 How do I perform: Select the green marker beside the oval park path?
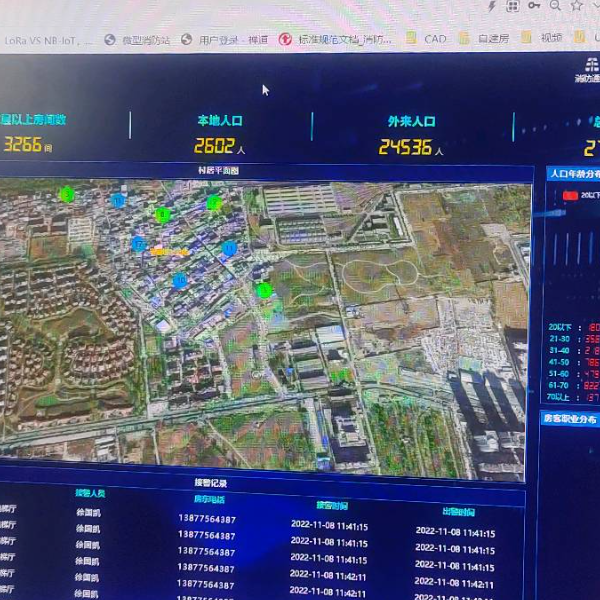point(264,291)
